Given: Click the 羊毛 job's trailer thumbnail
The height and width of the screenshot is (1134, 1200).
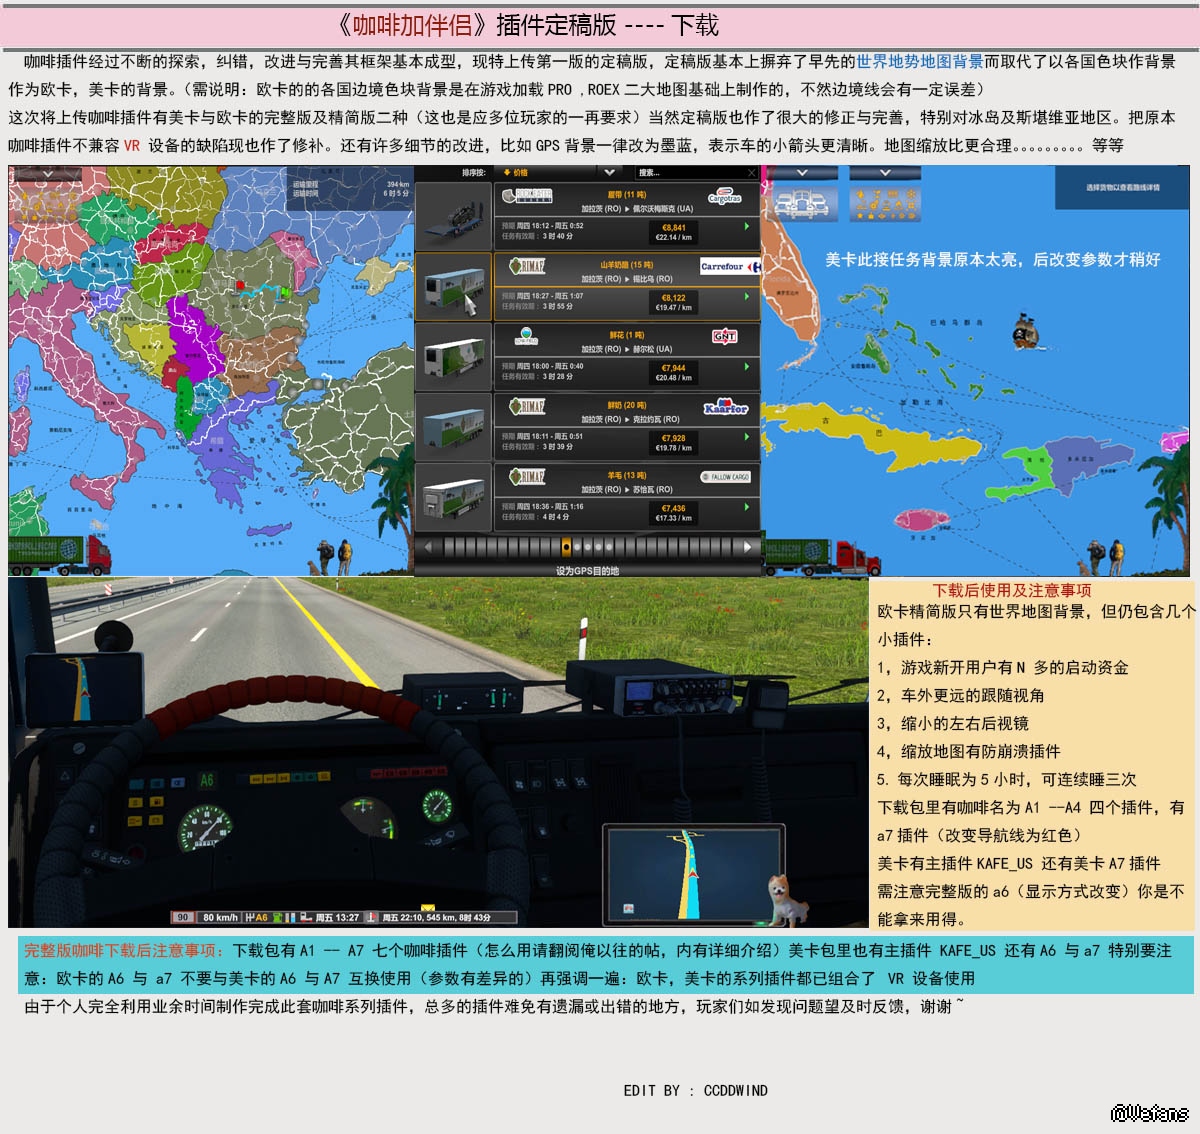Looking at the screenshot, I should pyautogui.click(x=454, y=497).
